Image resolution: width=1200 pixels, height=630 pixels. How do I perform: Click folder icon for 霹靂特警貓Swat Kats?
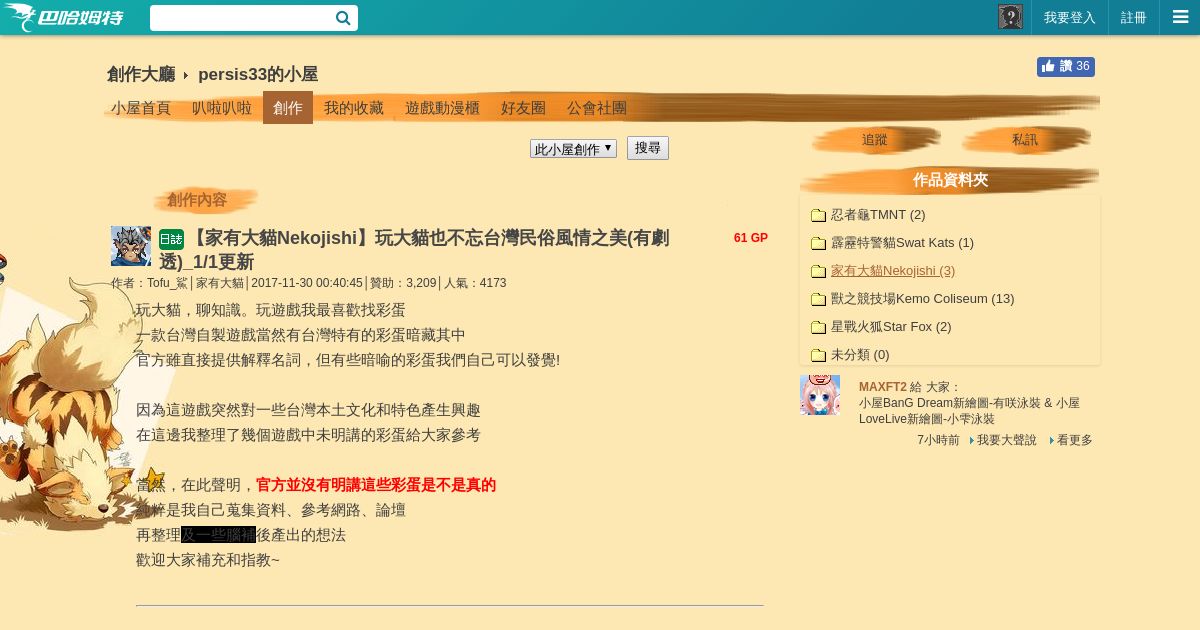click(x=818, y=243)
